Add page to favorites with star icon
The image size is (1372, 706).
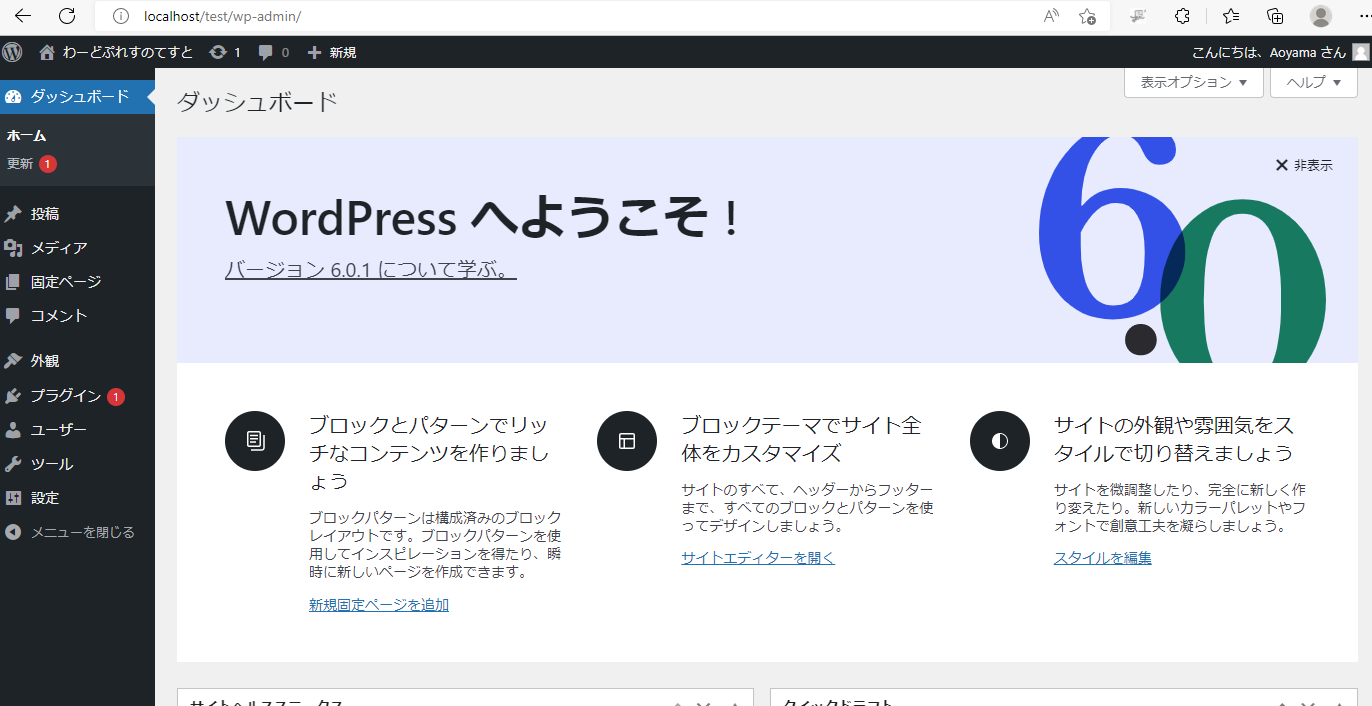[x=1088, y=16]
